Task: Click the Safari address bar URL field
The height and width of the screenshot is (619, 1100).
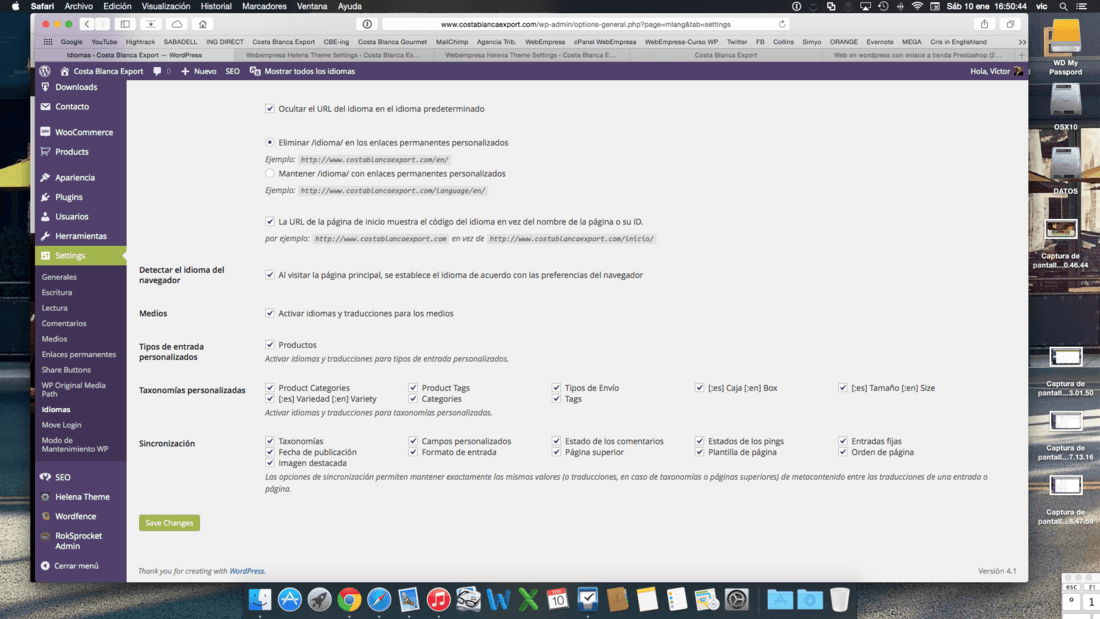Action: click(585, 24)
